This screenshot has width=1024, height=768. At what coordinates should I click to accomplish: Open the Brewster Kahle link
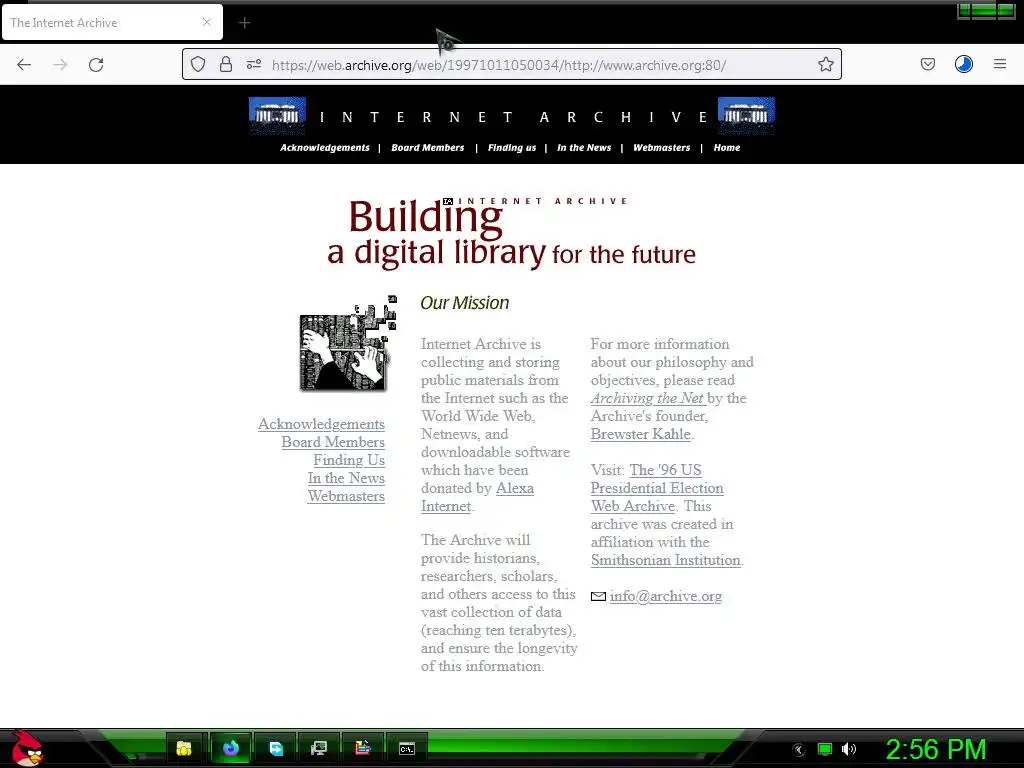click(x=641, y=434)
